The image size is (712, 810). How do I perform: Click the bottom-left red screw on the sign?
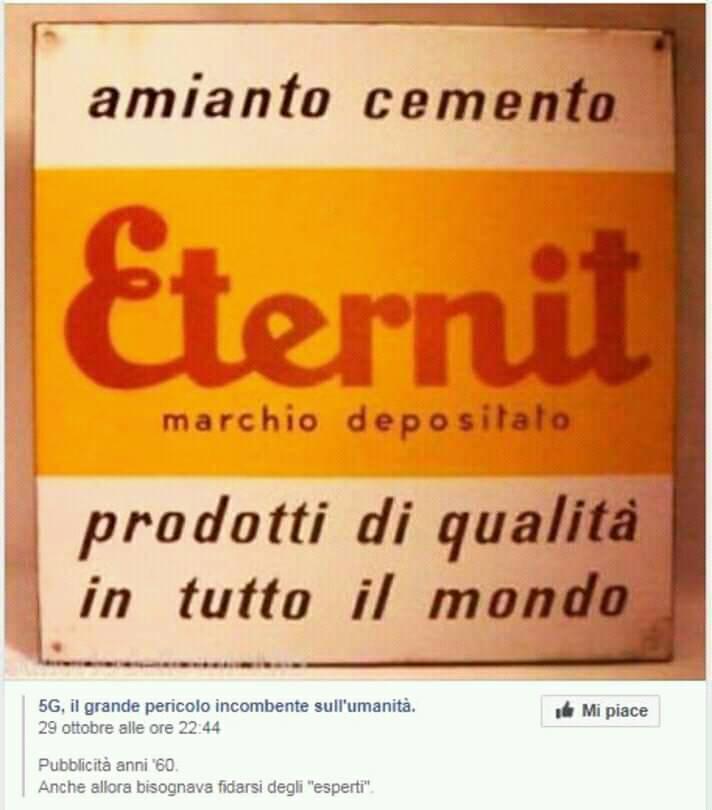pyautogui.click(x=57, y=646)
